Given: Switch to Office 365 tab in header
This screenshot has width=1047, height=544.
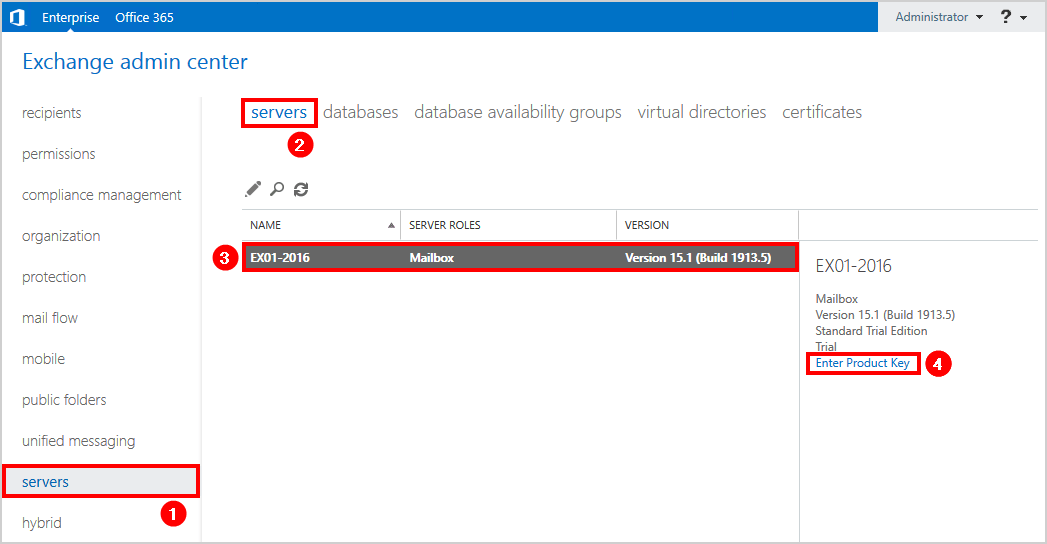Looking at the screenshot, I should 144,17.
